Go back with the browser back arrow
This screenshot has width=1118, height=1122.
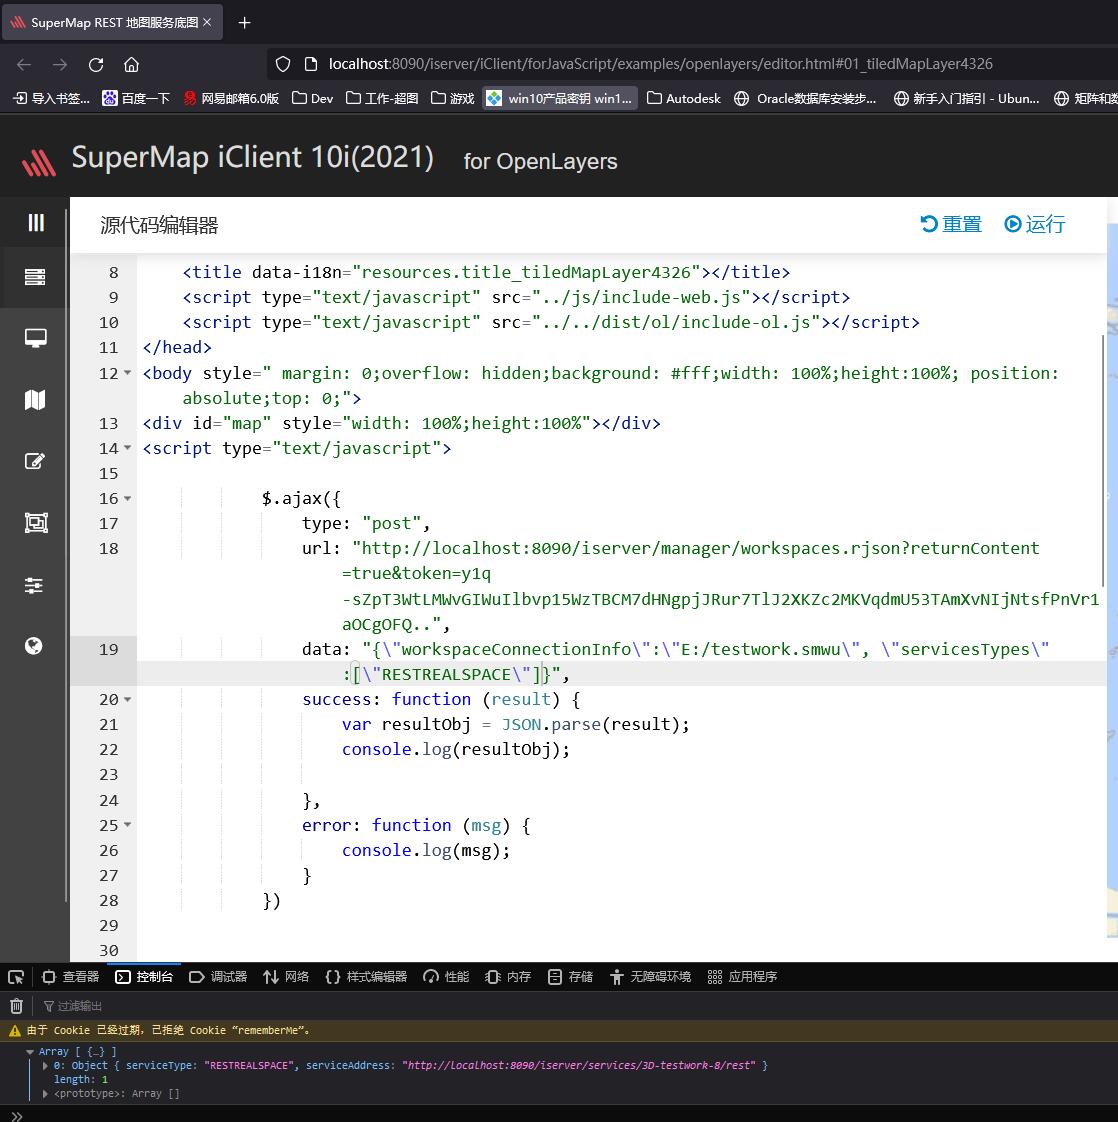point(24,64)
